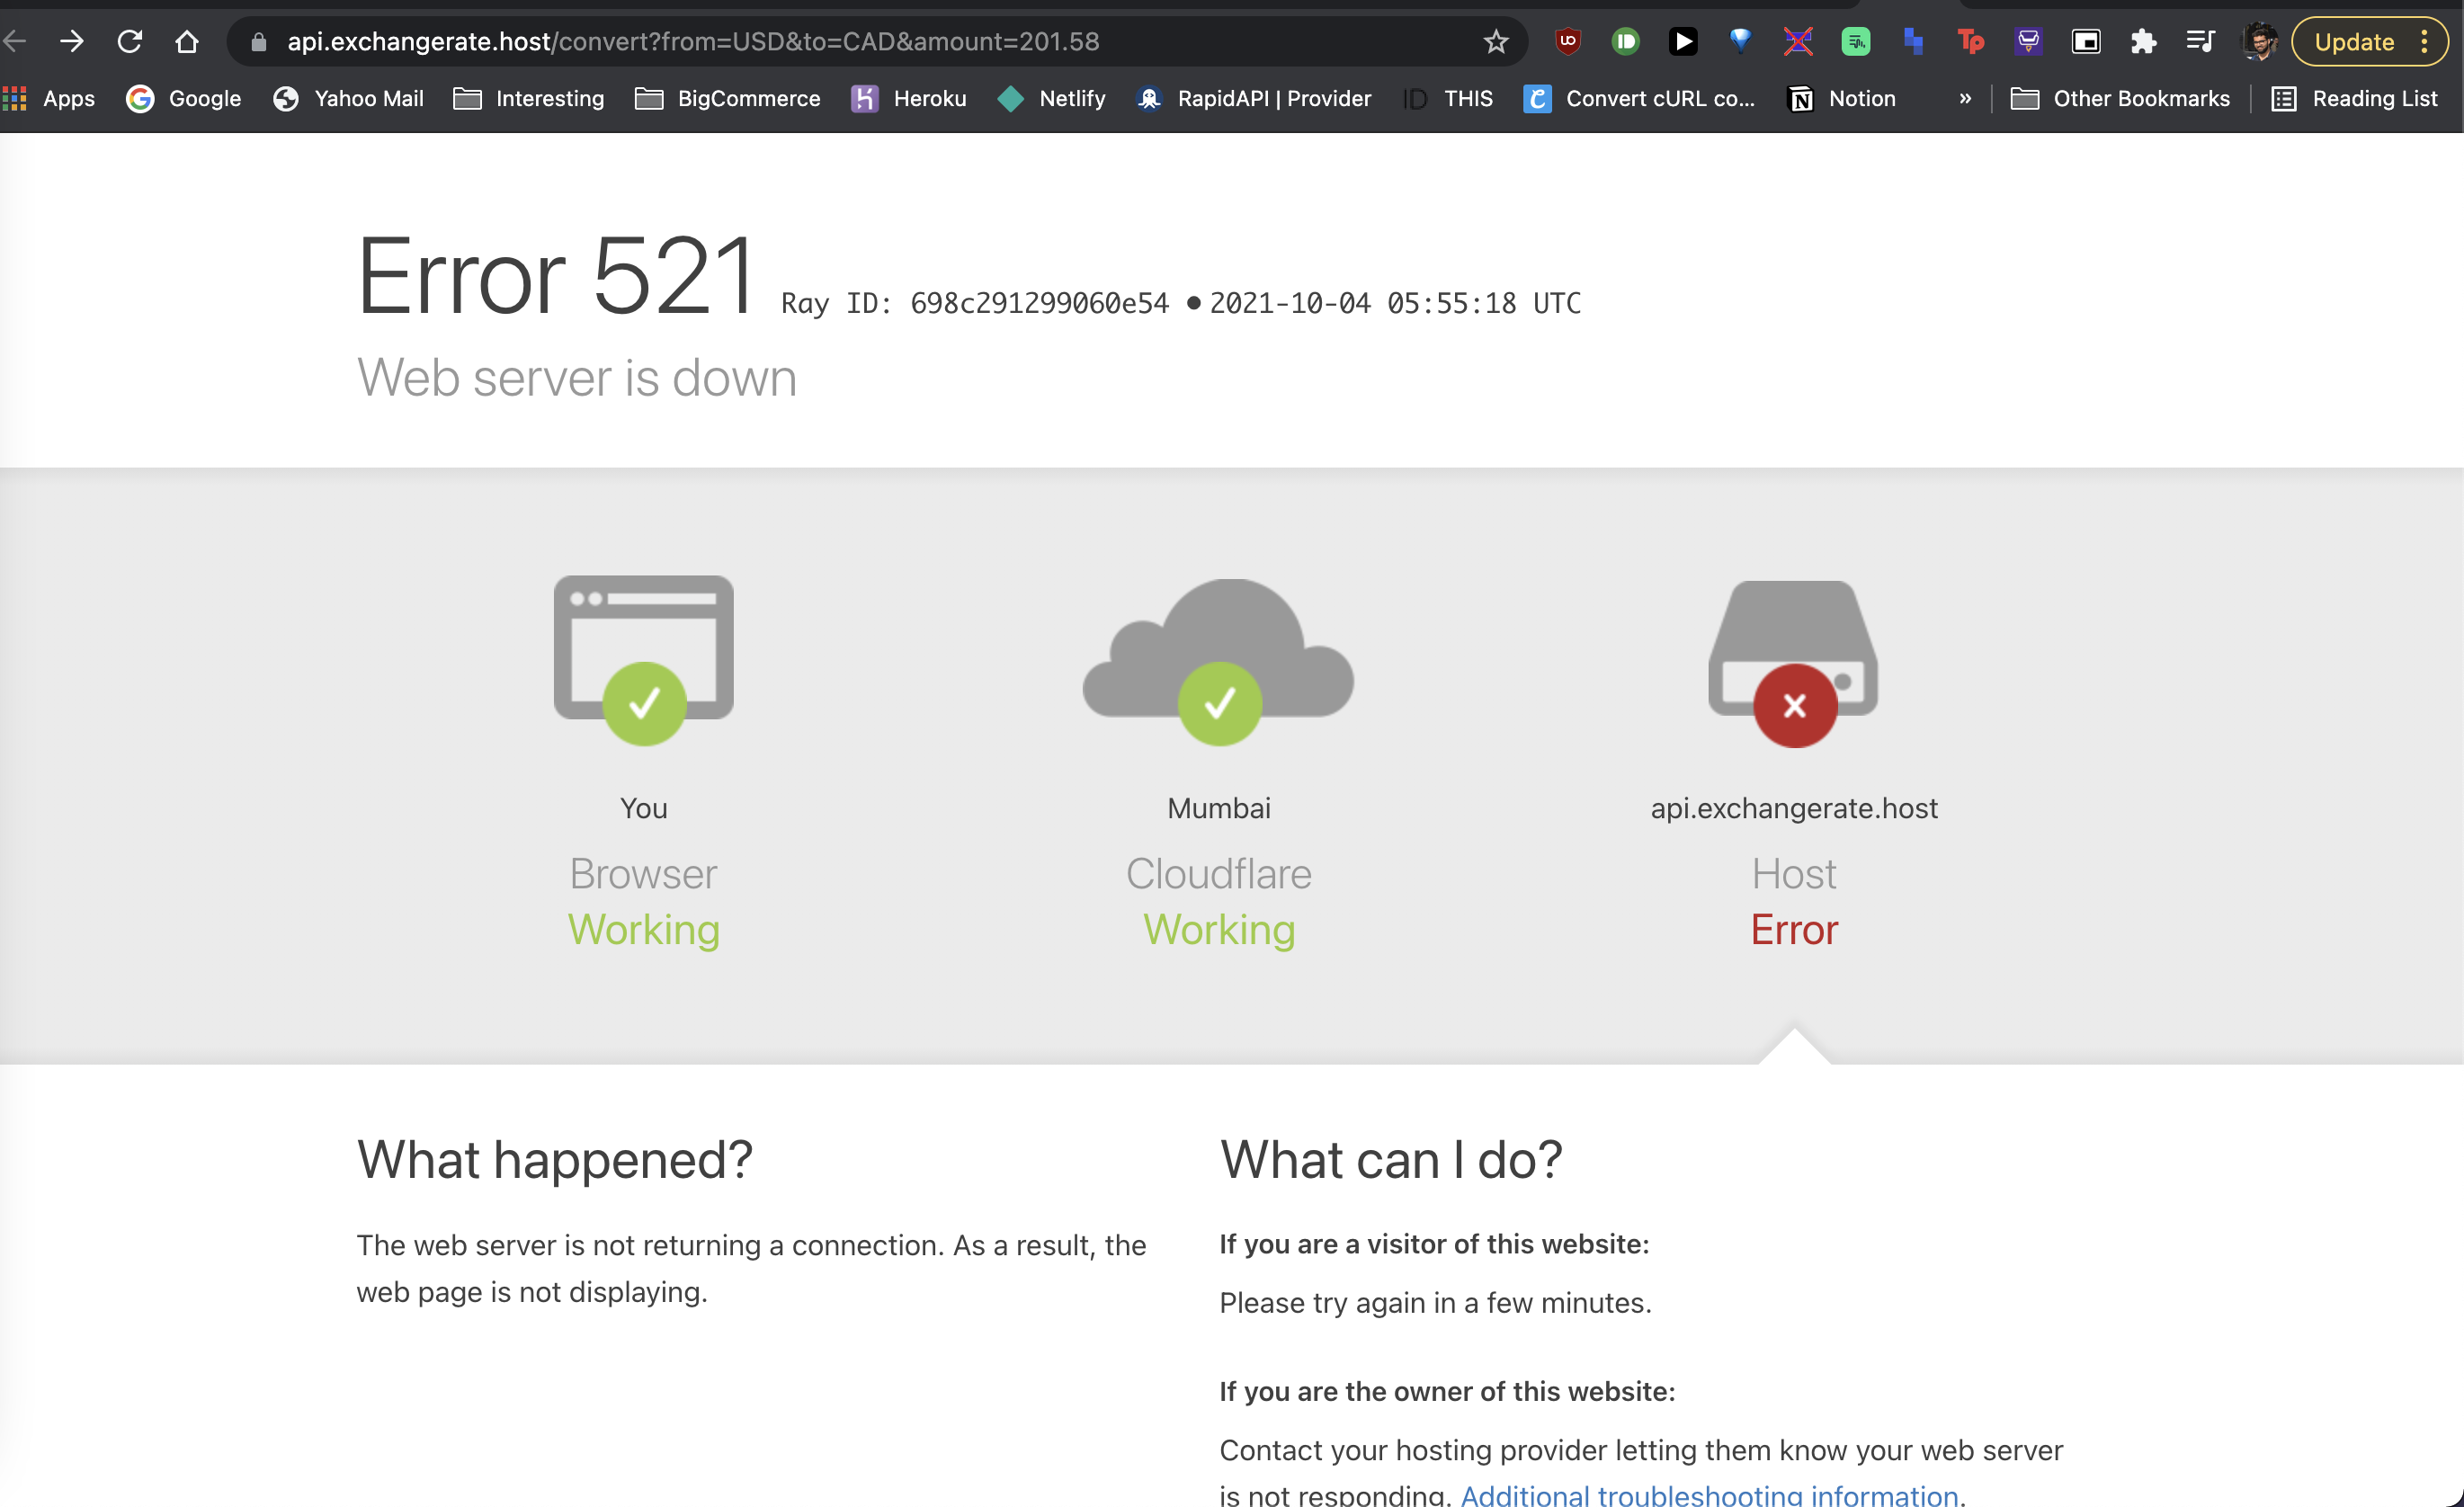The image size is (2464, 1507).
Task: Click the picture-in-picture extension icon
Action: pos(2086,41)
